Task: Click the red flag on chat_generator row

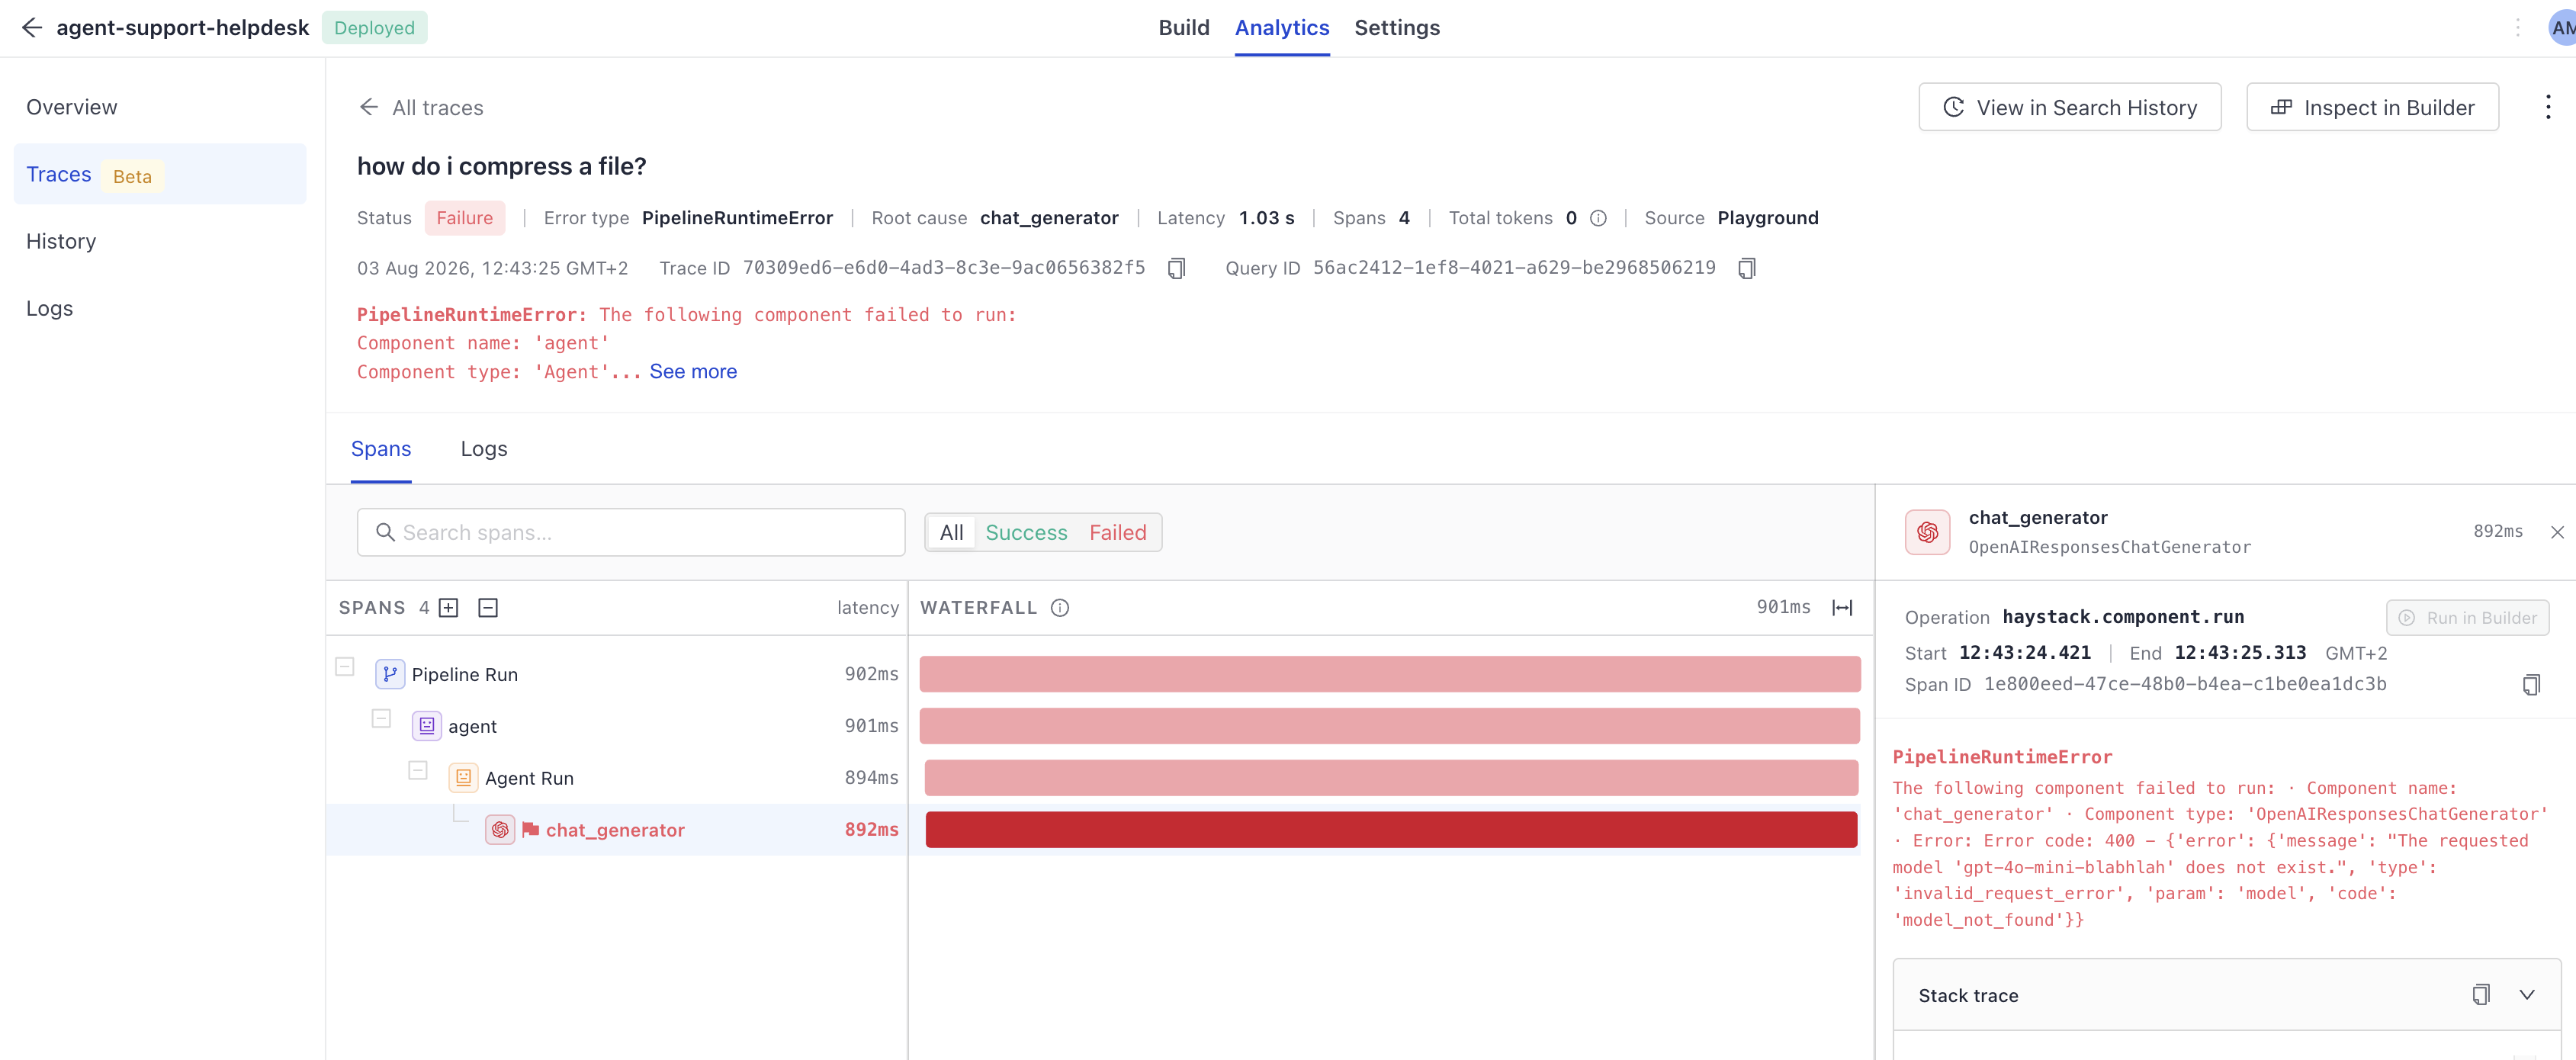Action: coord(531,830)
